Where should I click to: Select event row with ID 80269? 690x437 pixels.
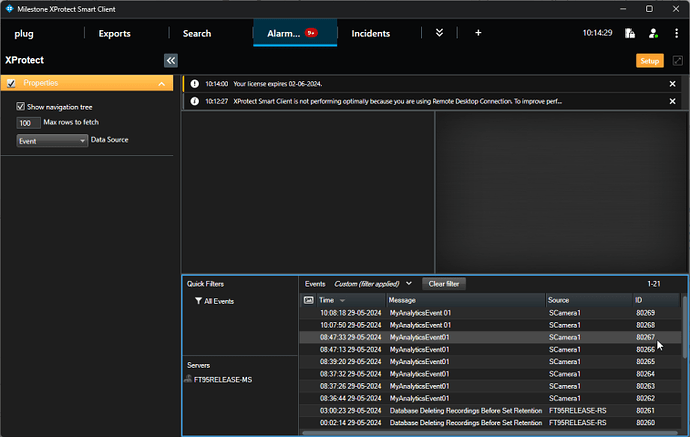tap(490, 313)
